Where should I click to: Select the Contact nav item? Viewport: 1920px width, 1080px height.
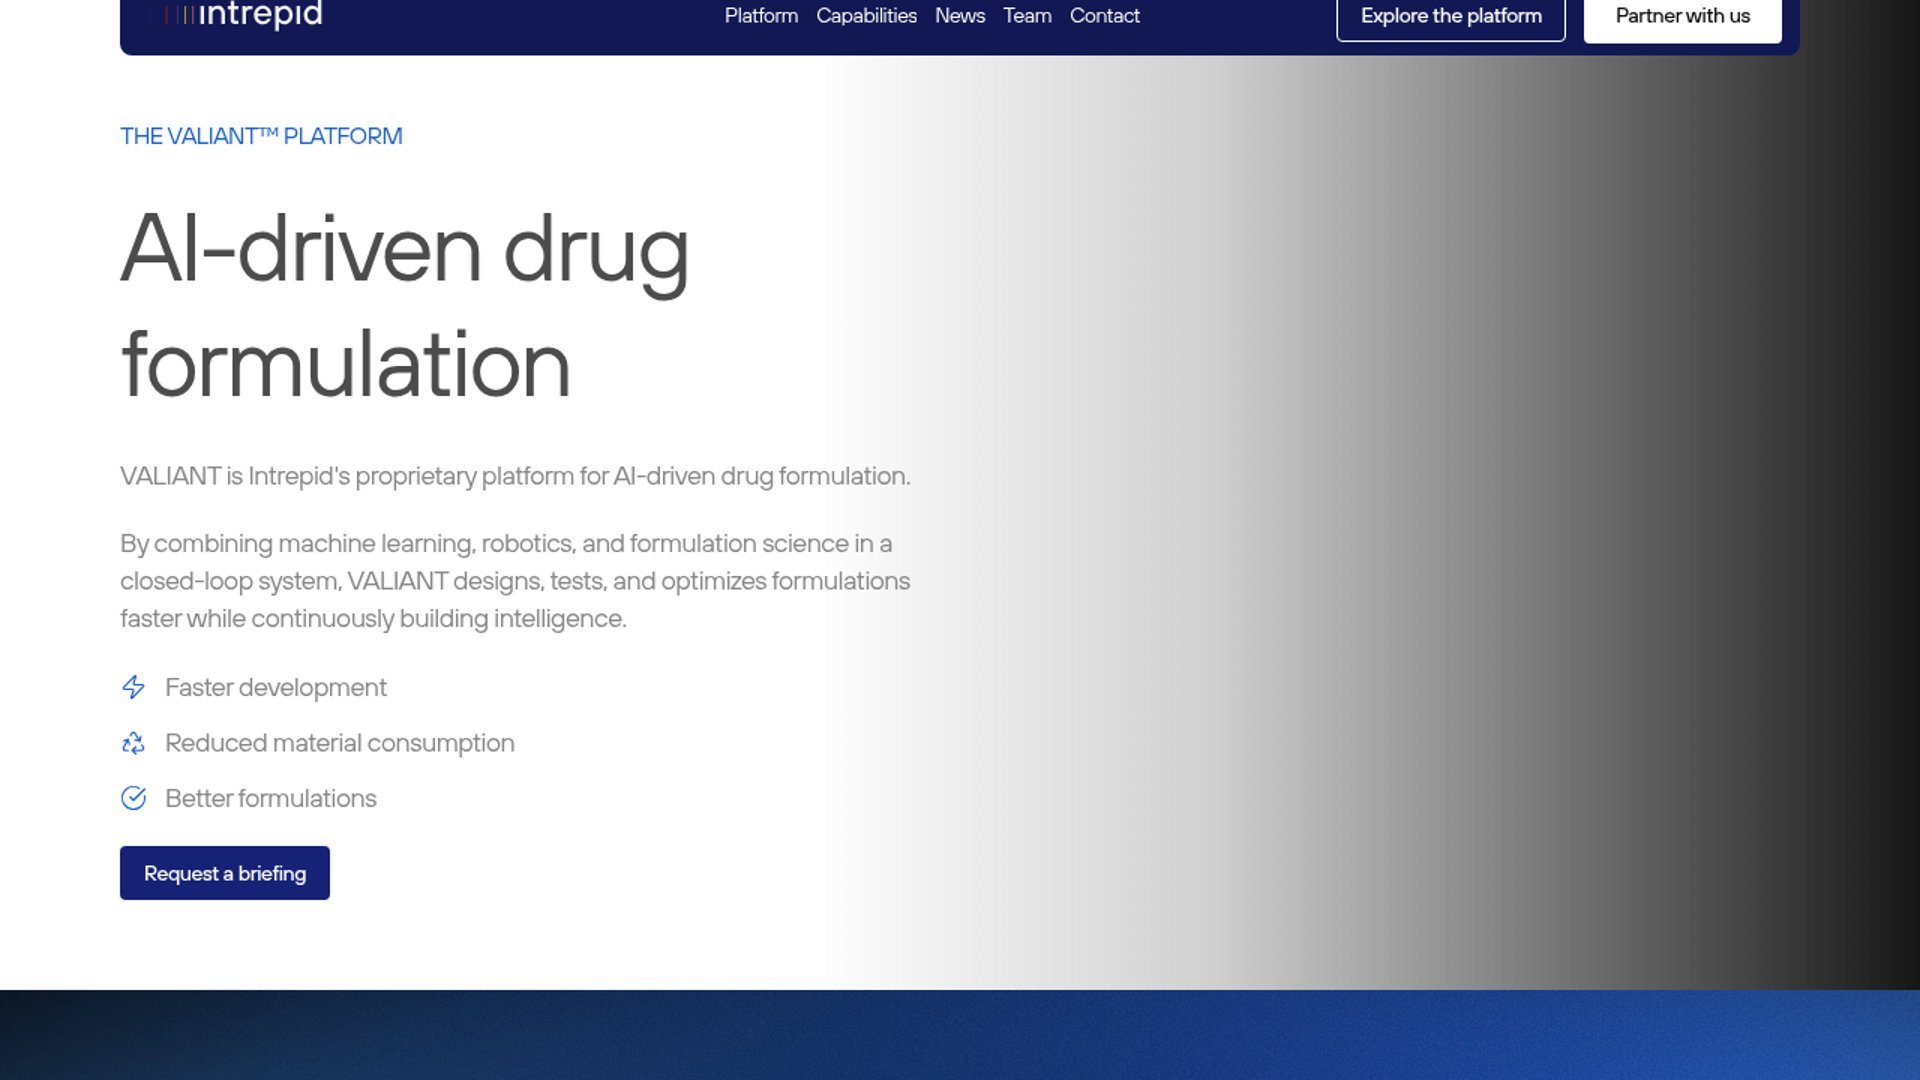(1104, 16)
